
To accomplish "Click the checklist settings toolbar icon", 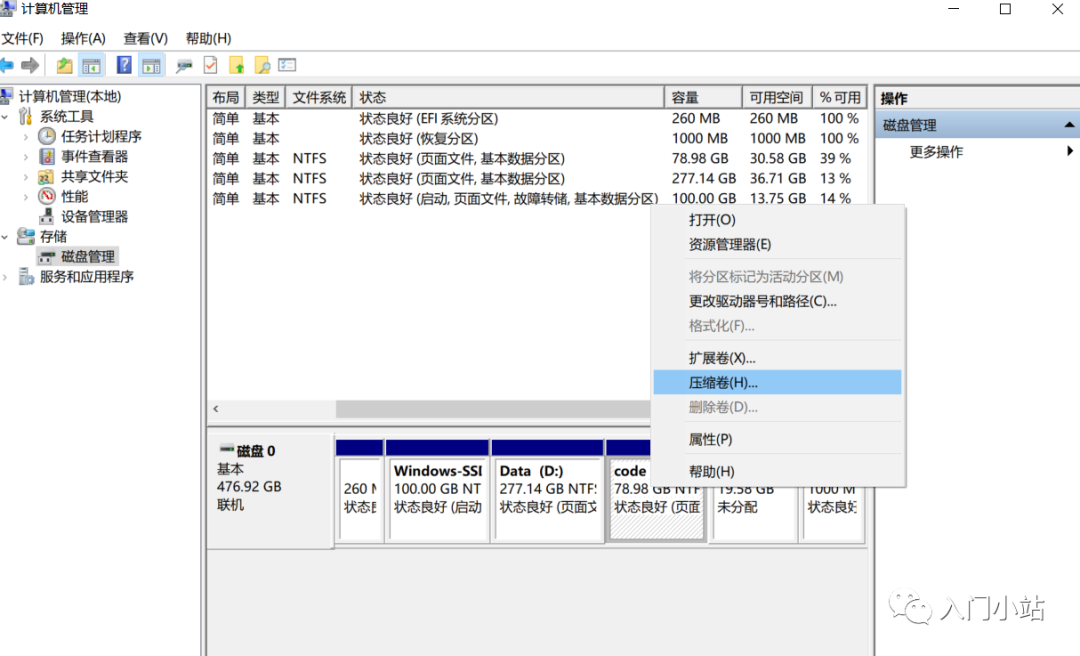I will pyautogui.click(x=287, y=65).
